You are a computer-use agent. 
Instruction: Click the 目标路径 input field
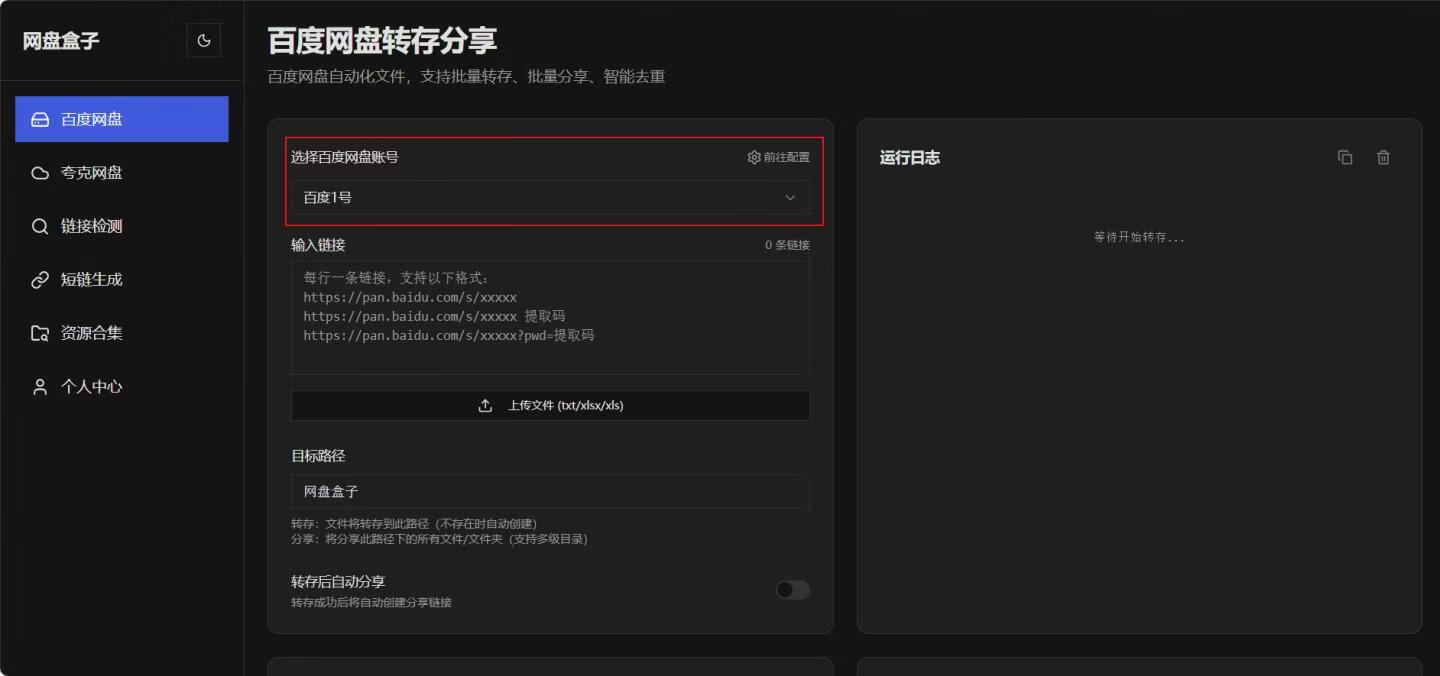(x=550, y=491)
